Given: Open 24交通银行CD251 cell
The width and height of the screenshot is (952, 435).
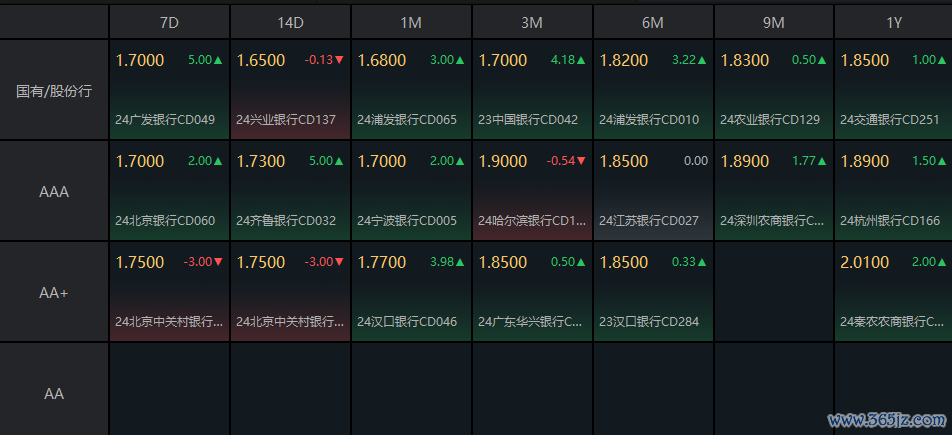Looking at the screenshot, I should (894, 90).
